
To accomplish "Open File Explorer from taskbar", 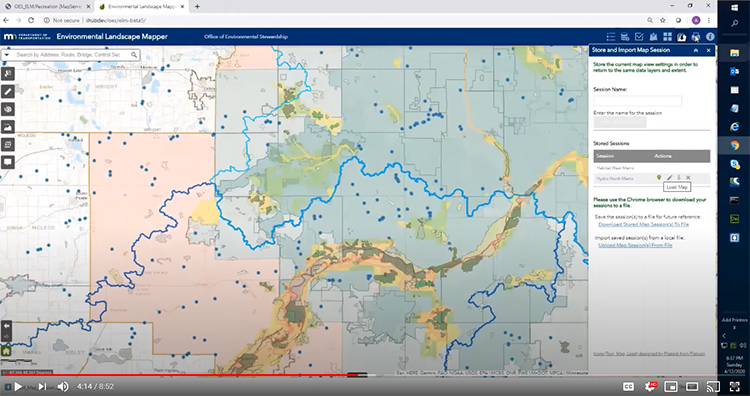I will click(x=734, y=53).
